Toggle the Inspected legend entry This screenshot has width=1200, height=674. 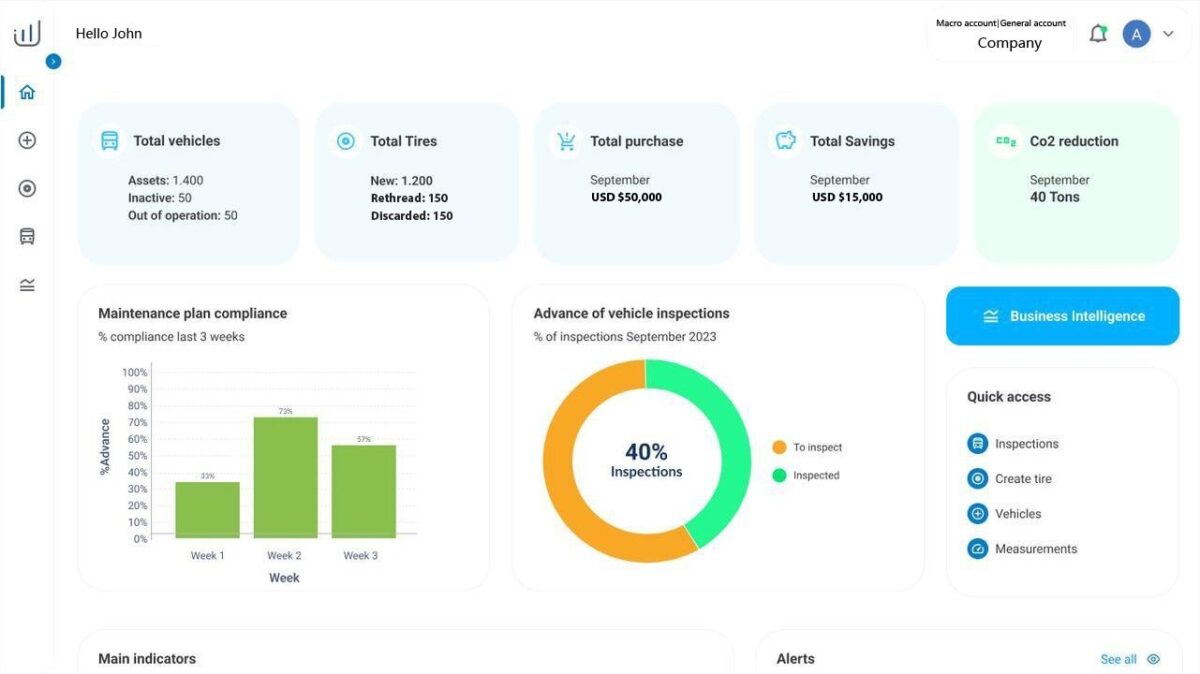806,475
